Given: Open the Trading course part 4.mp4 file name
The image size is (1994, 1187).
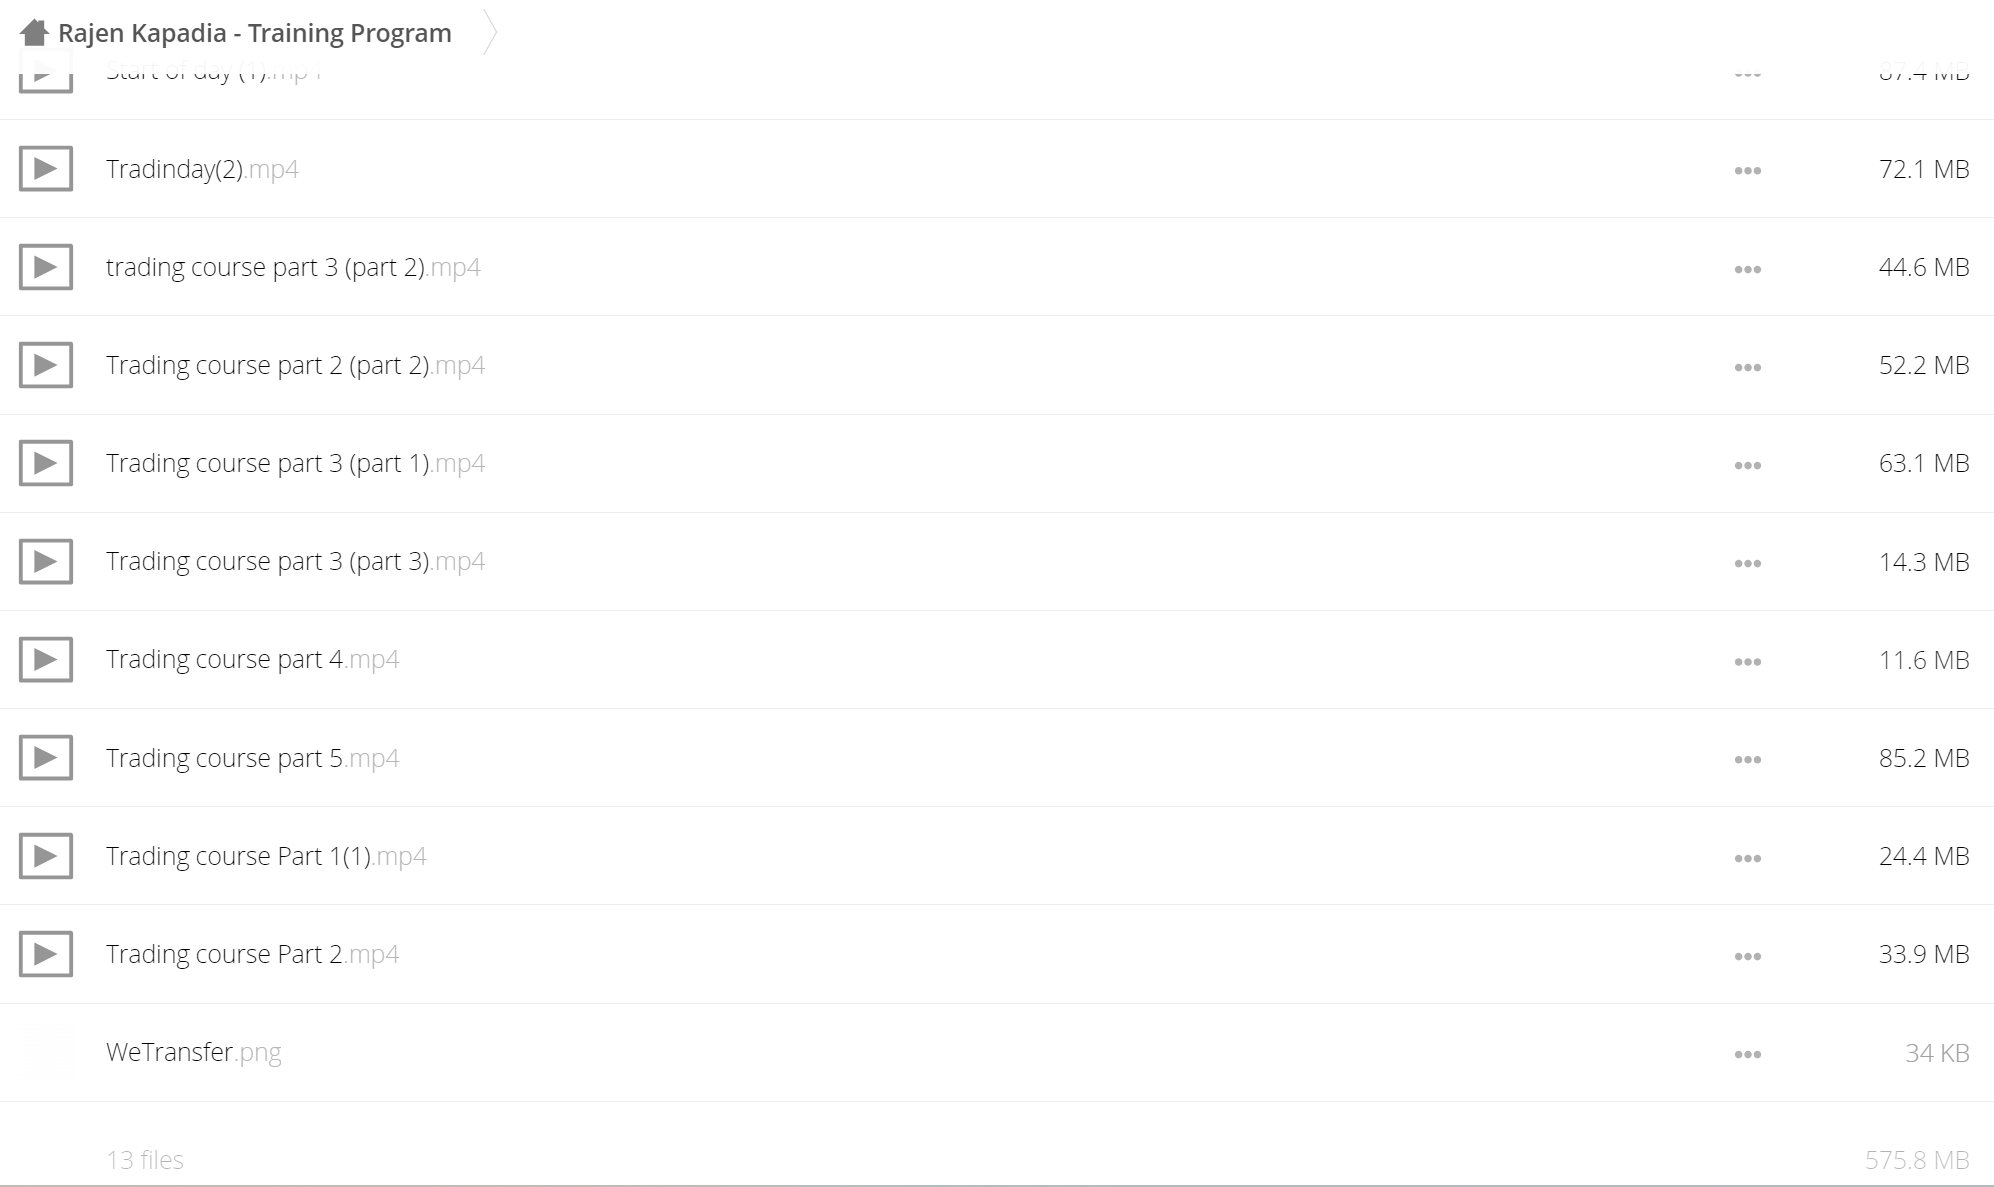Looking at the screenshot, I should pos(252,660).
